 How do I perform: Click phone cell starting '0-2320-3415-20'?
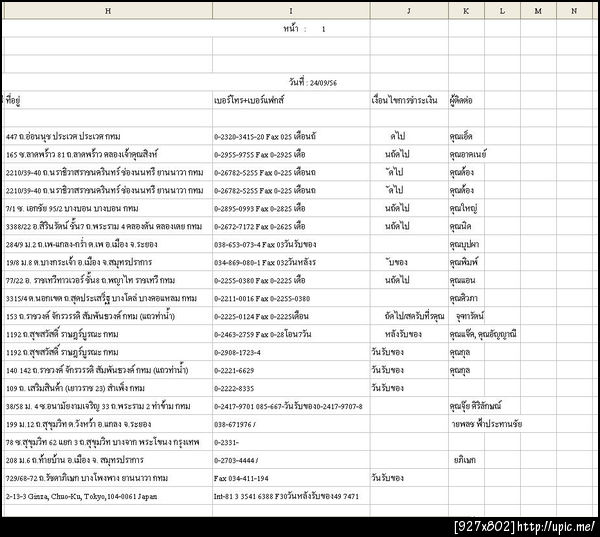pos(291,136)
